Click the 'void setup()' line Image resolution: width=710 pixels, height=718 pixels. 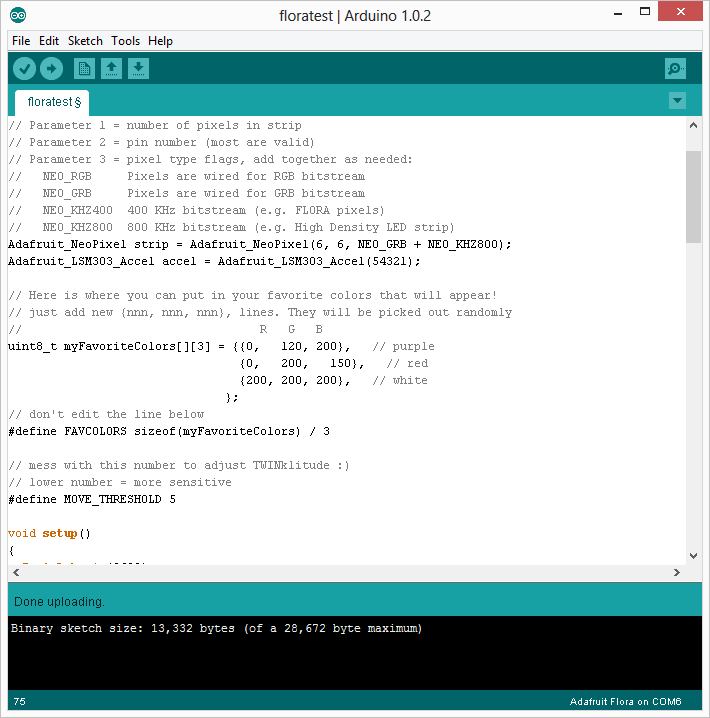(49, 533)
